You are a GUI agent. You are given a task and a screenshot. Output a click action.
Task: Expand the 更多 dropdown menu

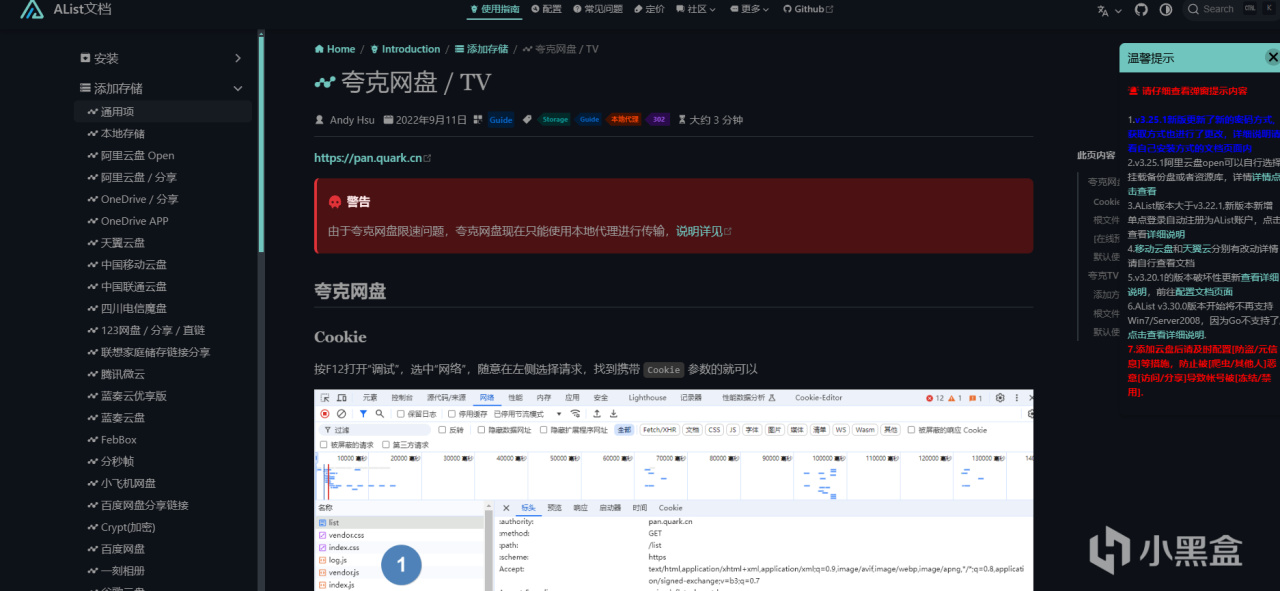click(x=750, y=9)
